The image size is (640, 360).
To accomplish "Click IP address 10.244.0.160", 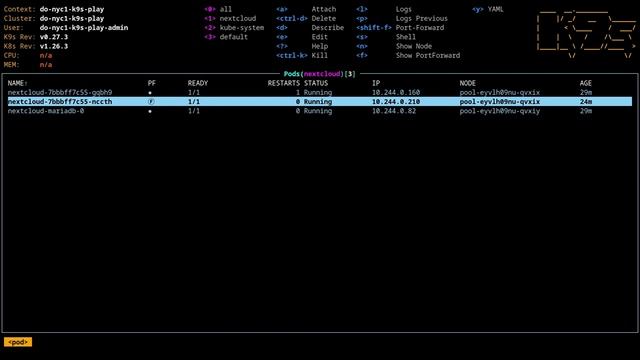I will click(x=396, y=93).
